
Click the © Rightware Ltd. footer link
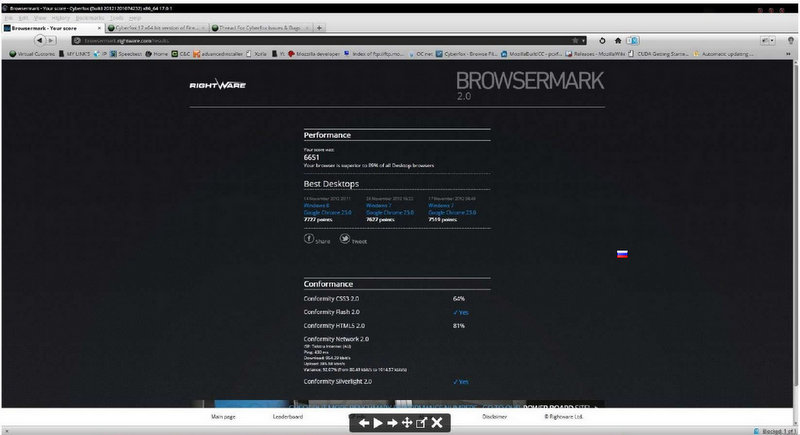[563, 417]
